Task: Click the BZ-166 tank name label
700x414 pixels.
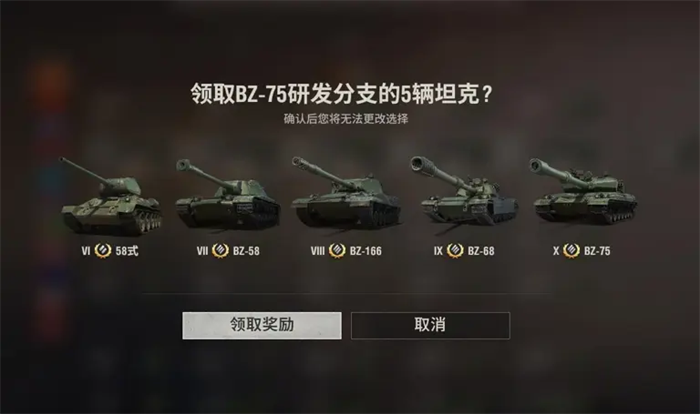Action: tap(366, 251)
